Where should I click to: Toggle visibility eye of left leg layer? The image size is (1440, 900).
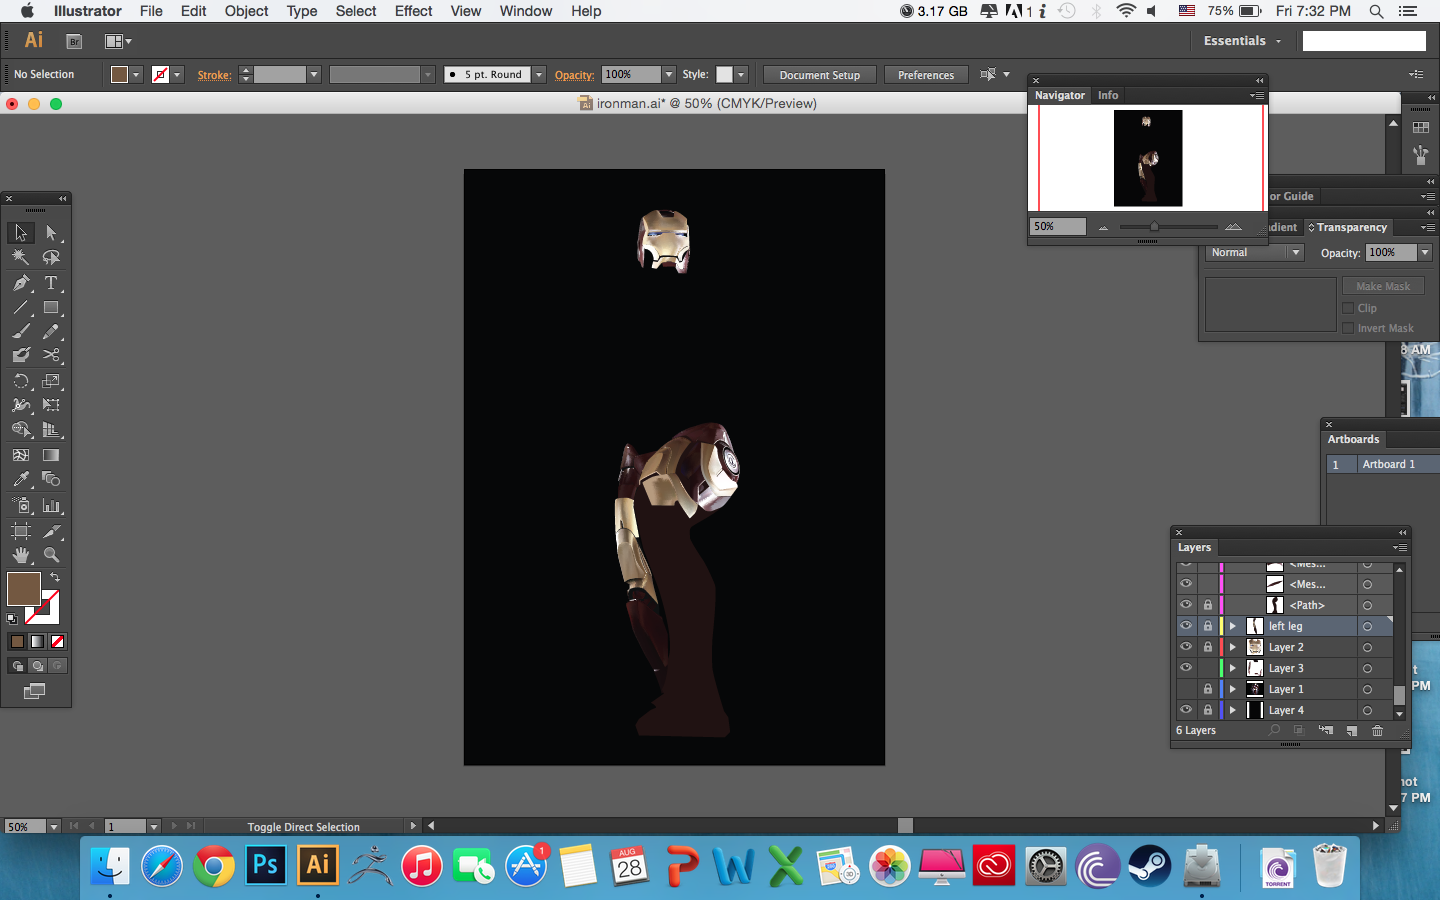pos(1186,626)
